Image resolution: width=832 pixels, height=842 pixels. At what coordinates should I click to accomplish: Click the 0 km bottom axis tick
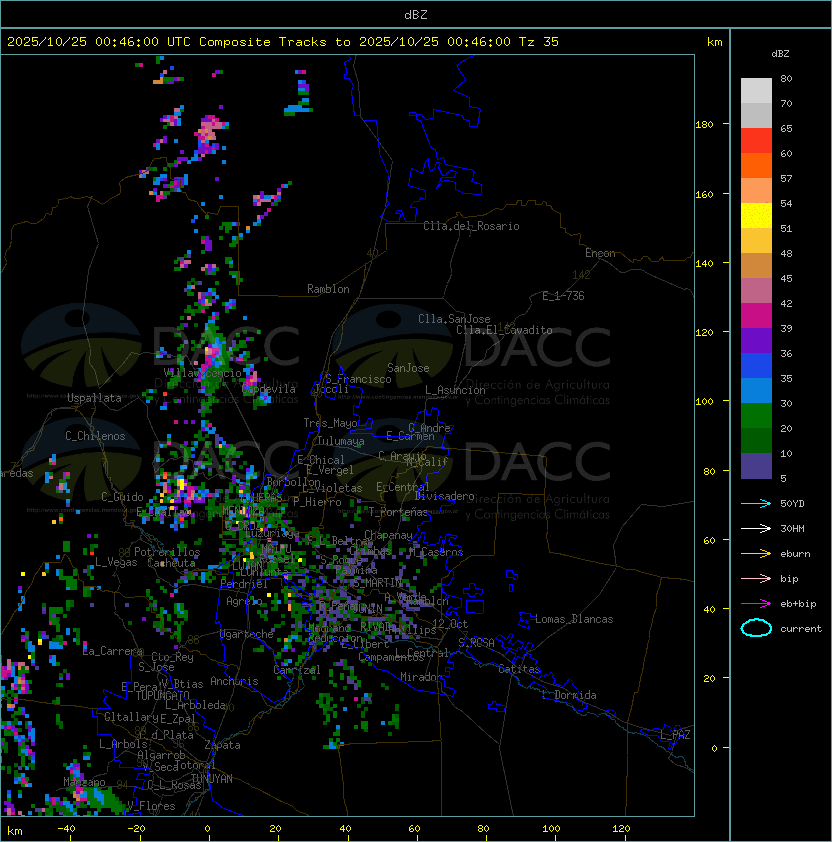[208, 829]
